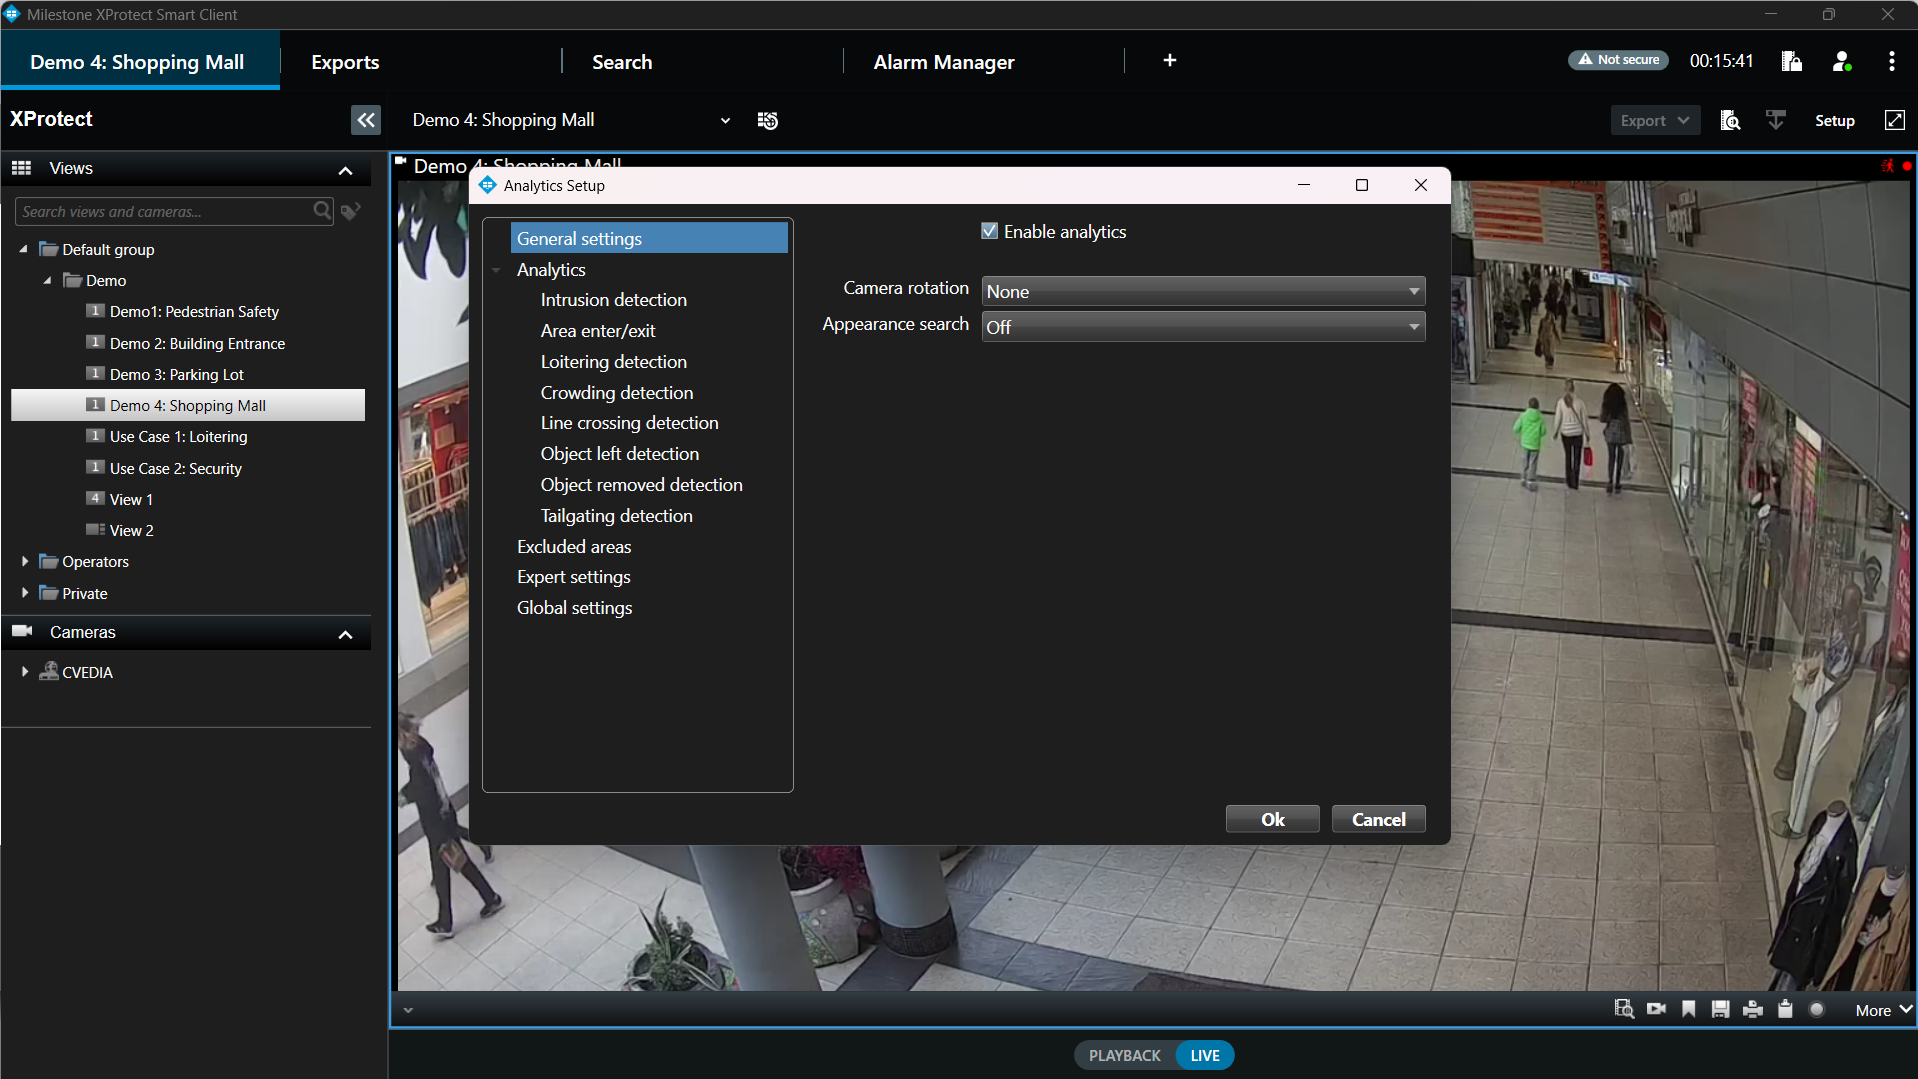Open the evidence lock list icon
Image resolution: width=1918 pixels, height=1079 pixels.
click(1792, 61)
